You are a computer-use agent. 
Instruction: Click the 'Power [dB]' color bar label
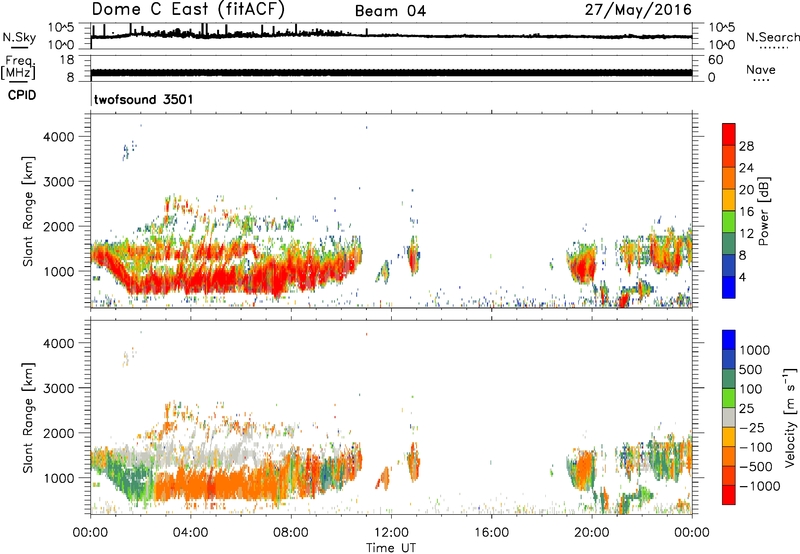tap(763, 211)
